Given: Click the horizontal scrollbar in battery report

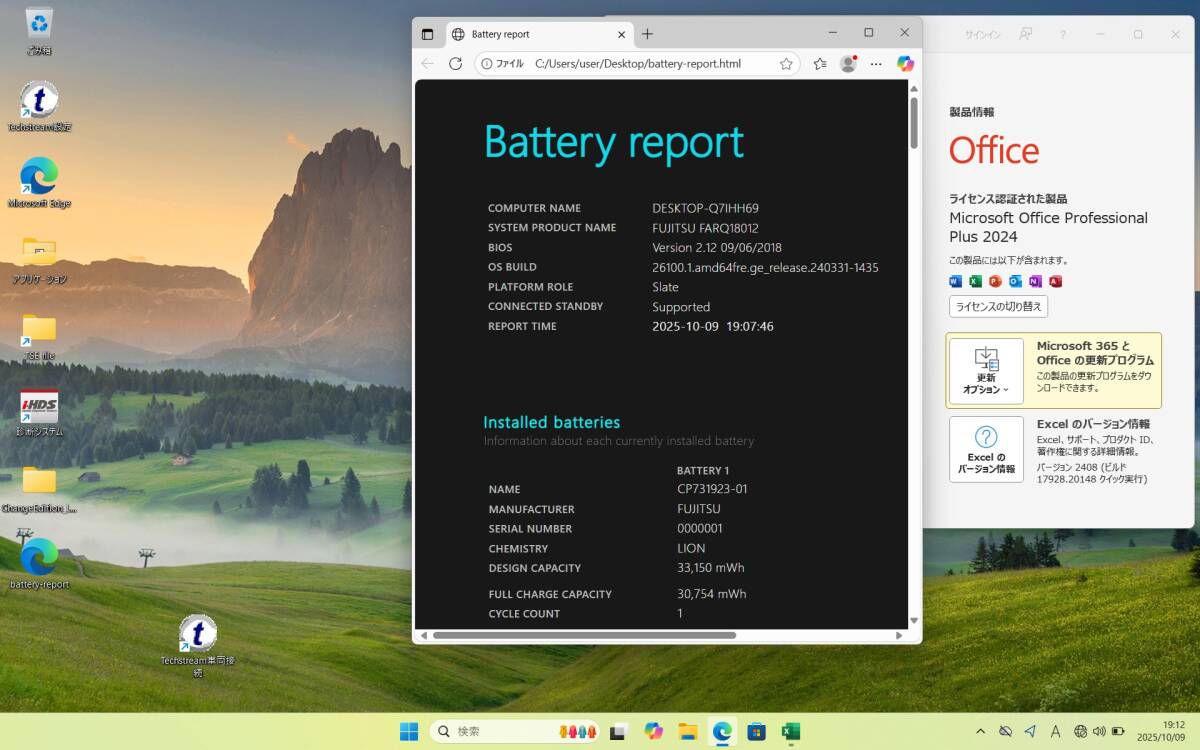Looking at the screenshot, I should pos(584,635).
